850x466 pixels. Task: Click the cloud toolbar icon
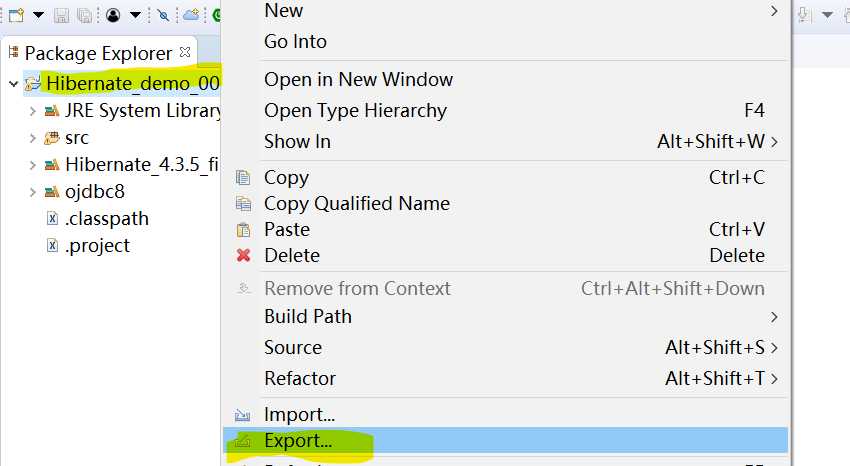192,15
